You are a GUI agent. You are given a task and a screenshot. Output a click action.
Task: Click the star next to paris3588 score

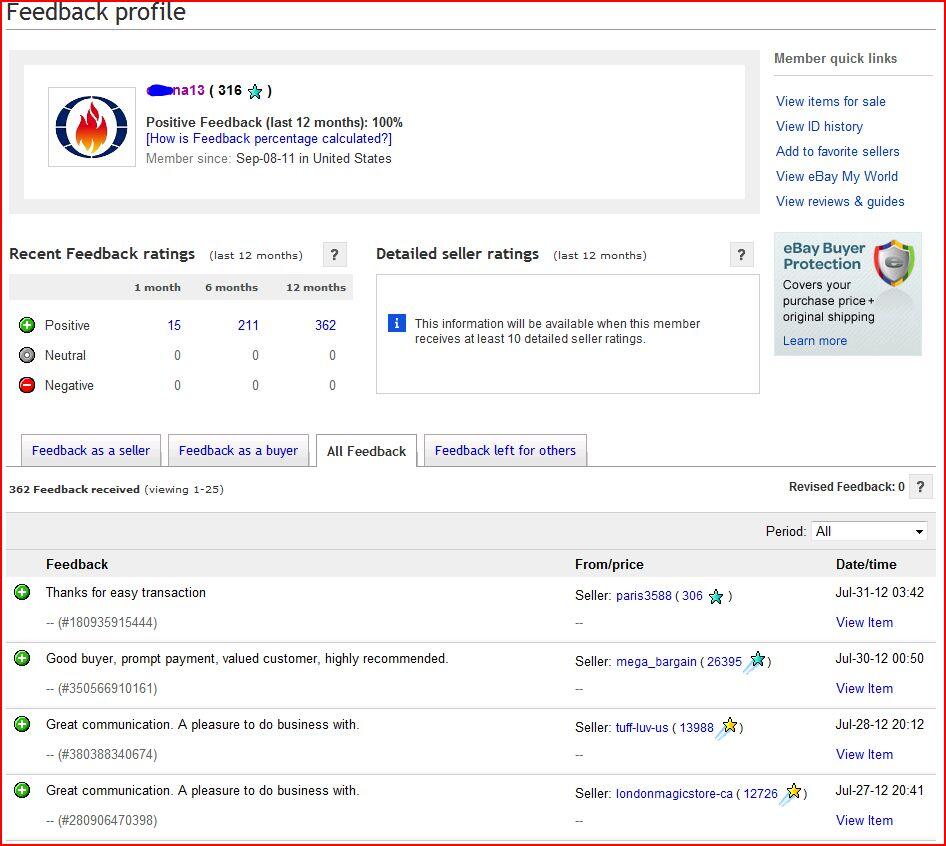coord(716,597)
